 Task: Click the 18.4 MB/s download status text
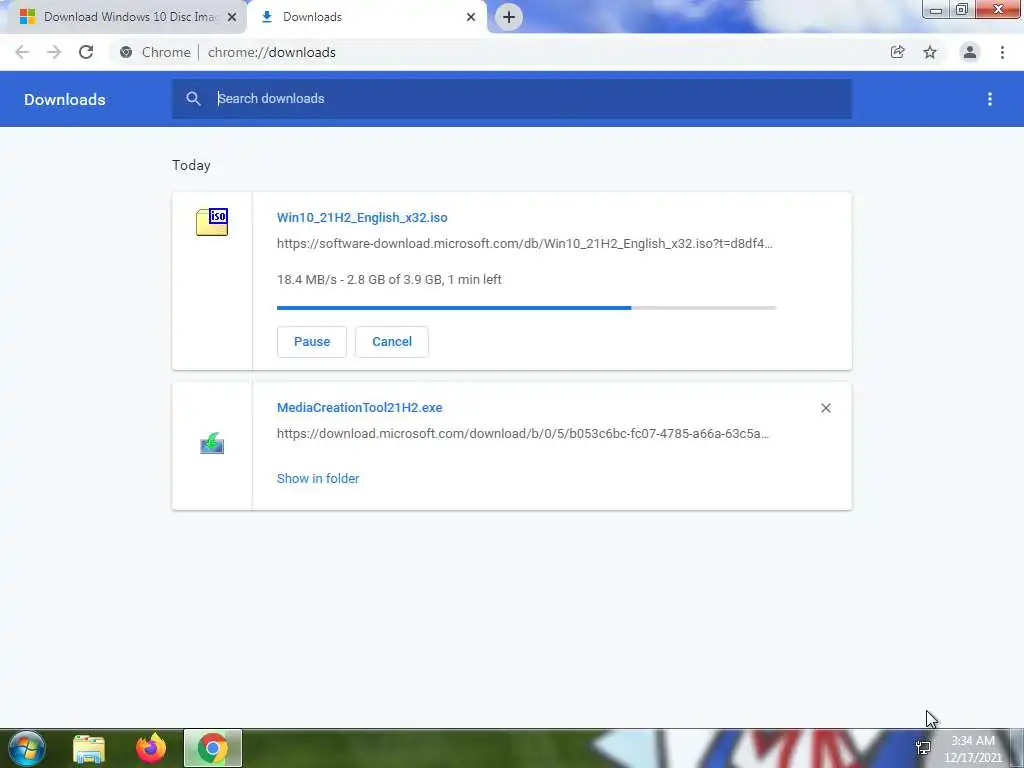pos(389,280)
